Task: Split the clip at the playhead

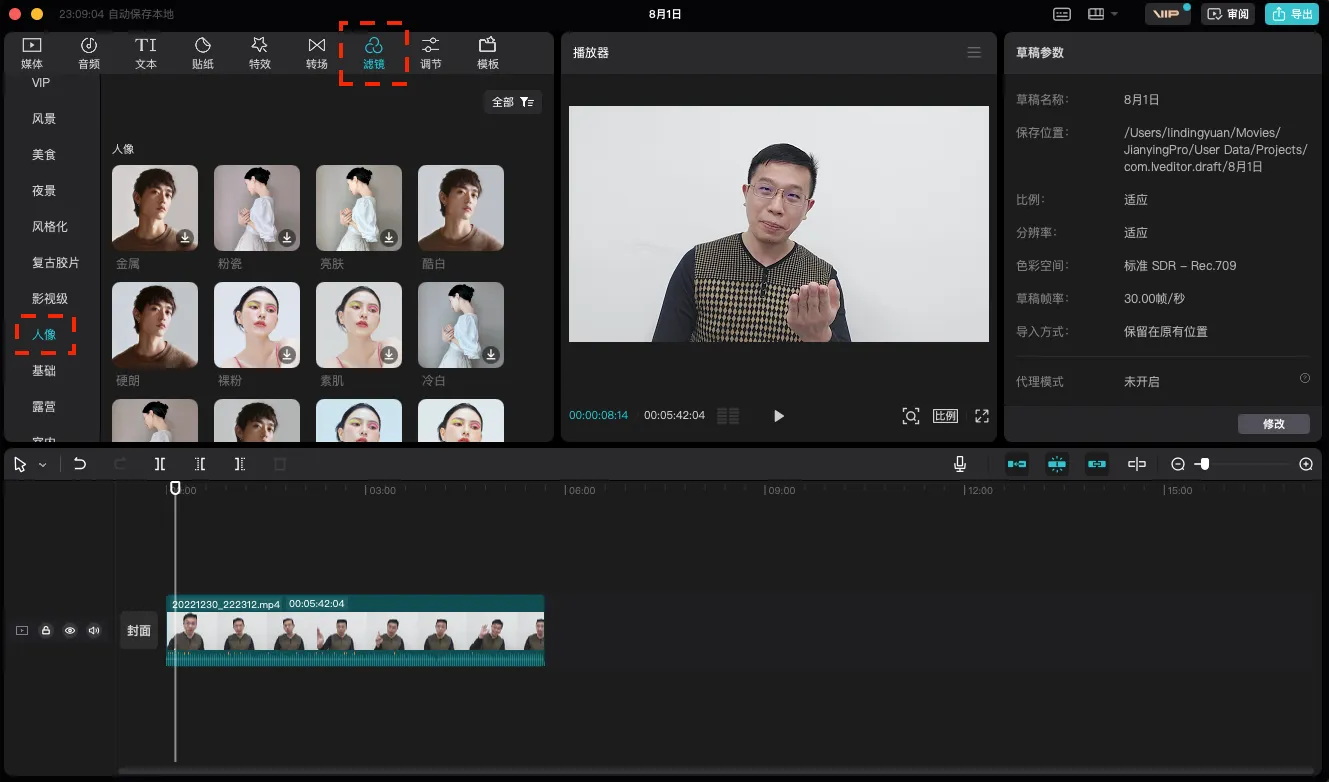Action: coord(160,464)
